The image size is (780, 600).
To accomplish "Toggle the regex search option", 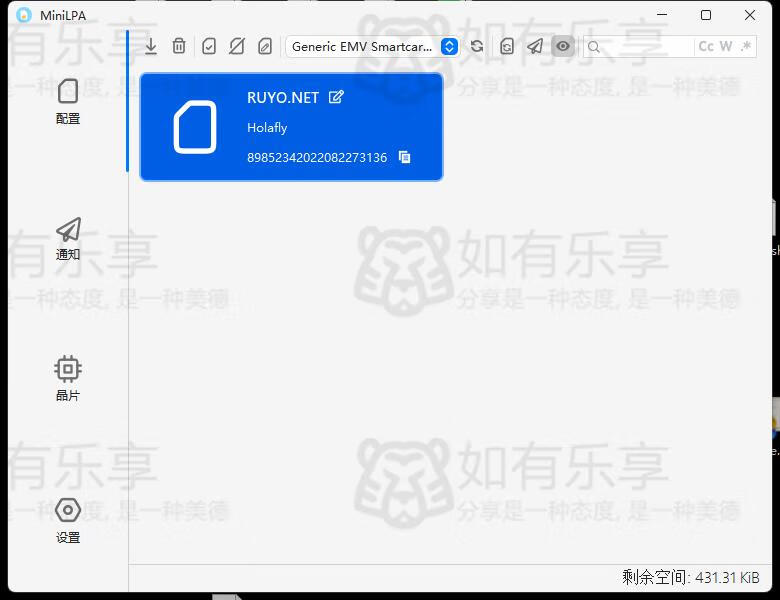I will click(746, 46).
